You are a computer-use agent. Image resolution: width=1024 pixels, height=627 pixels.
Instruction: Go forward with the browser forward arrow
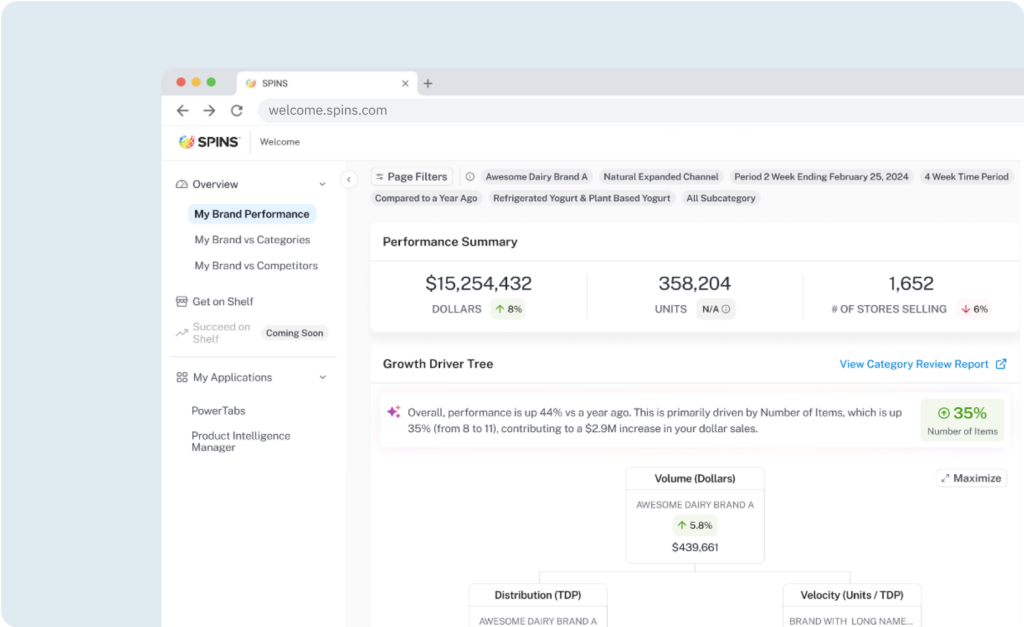point(209,110)
